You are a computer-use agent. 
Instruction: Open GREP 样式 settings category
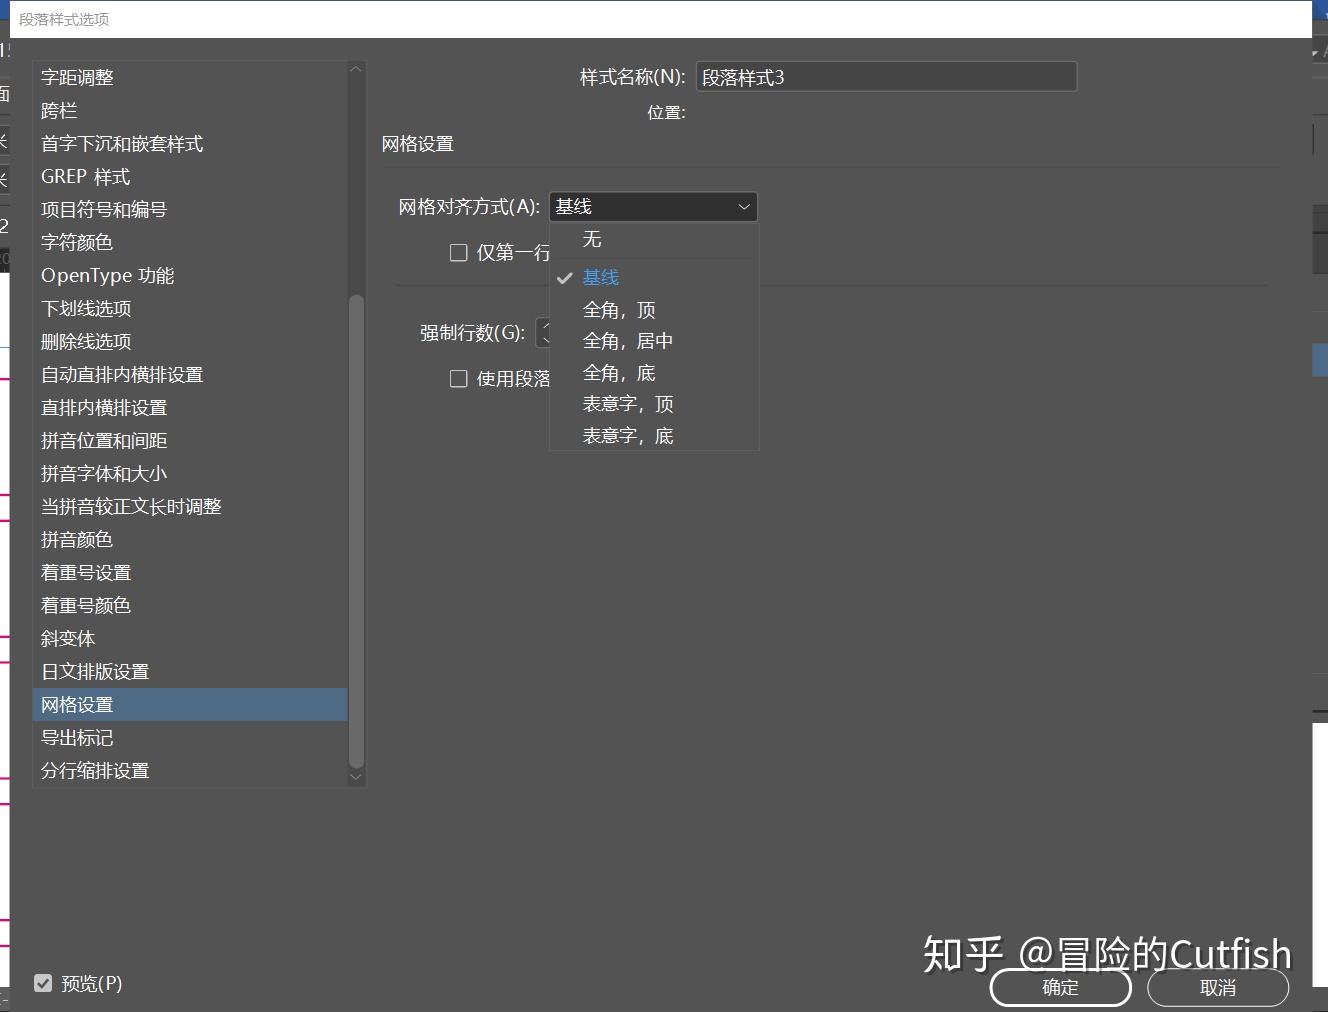[x=85, y=176]
